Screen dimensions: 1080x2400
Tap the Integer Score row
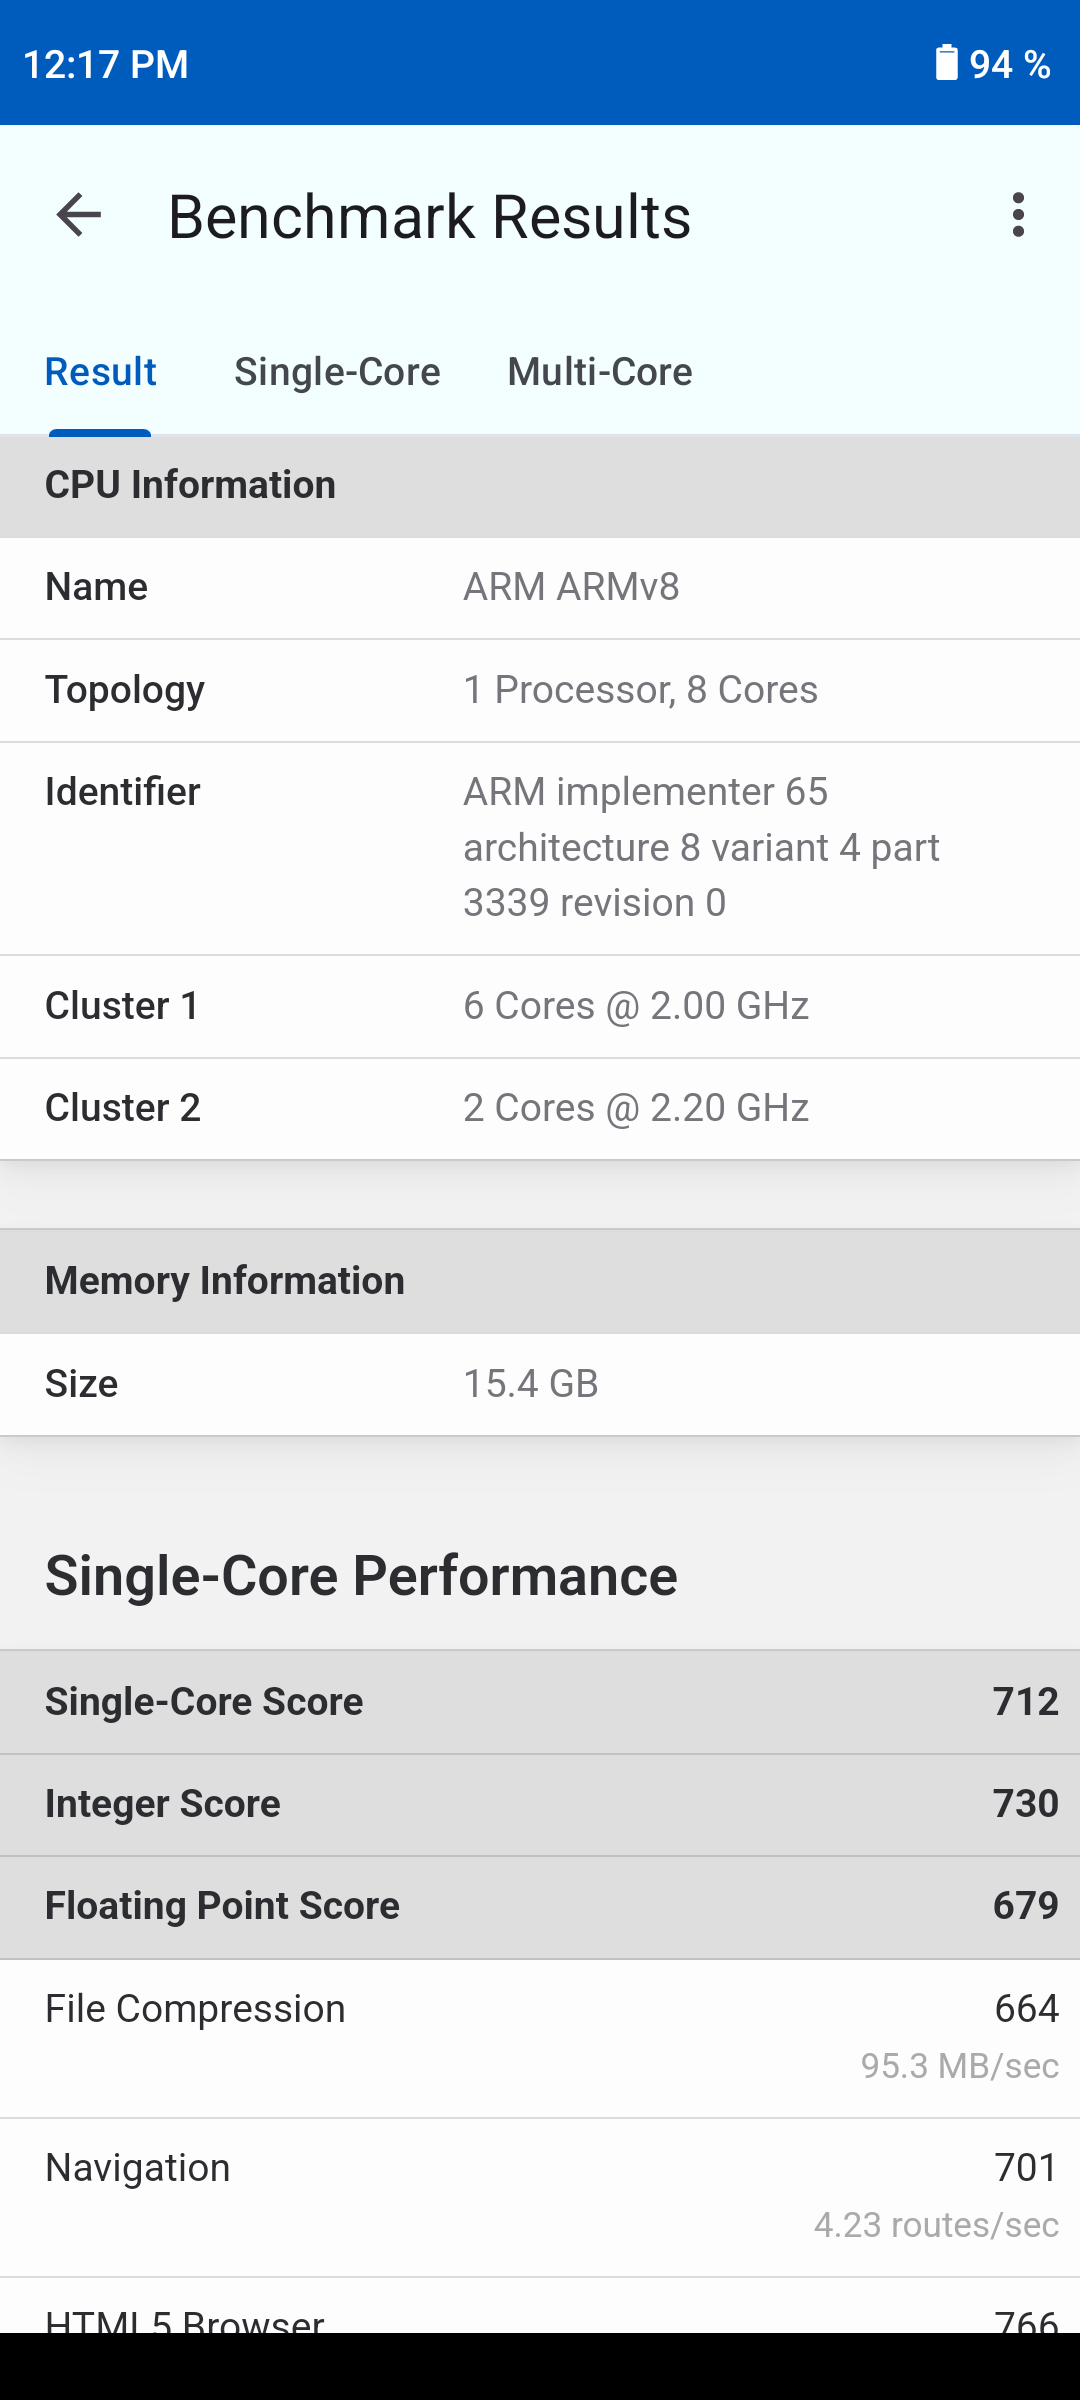540,1804
